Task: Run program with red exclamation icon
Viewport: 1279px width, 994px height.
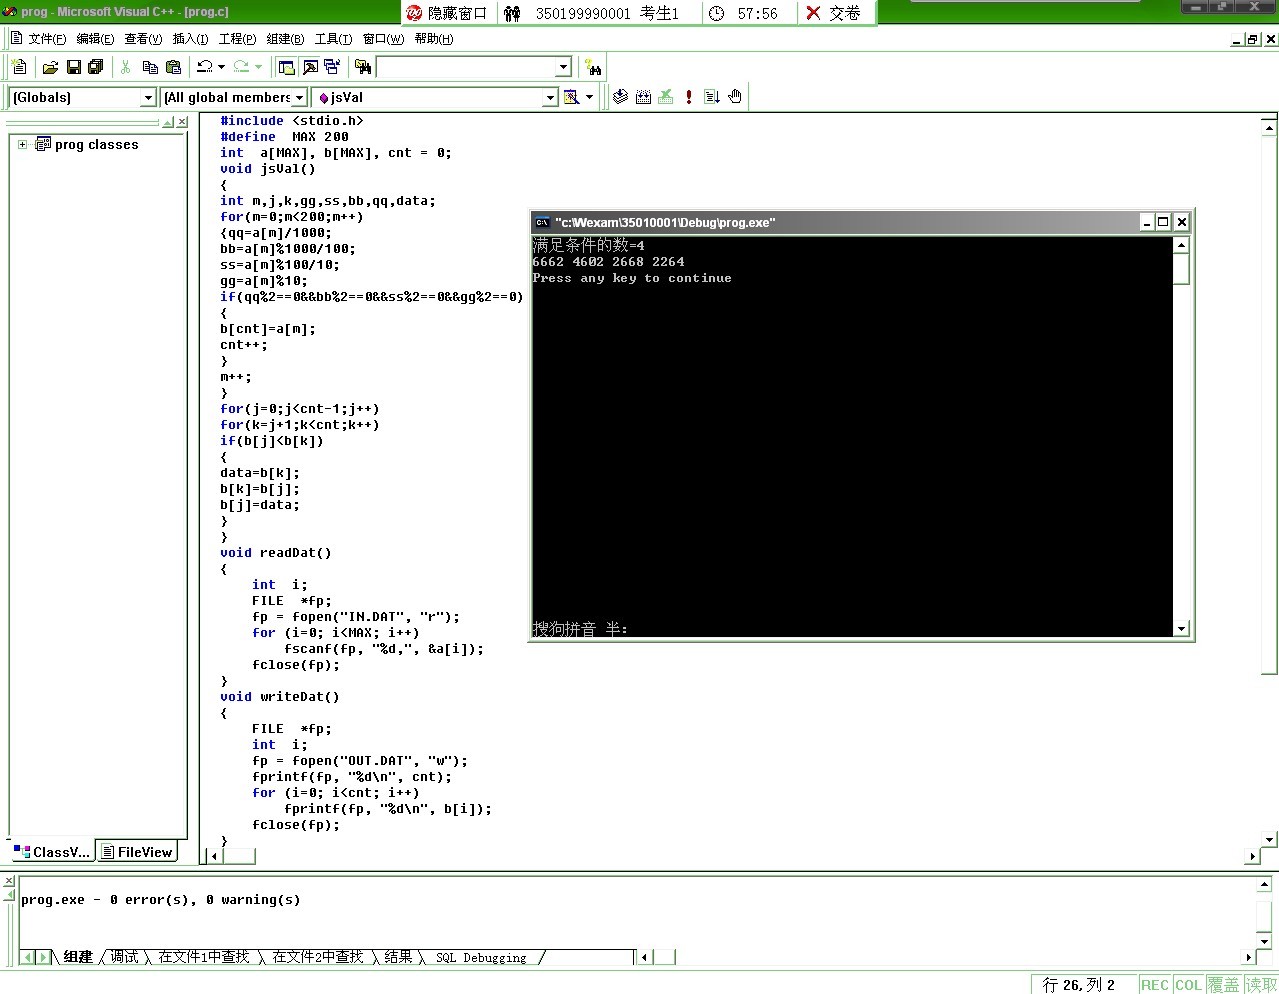Action: (689, 97)
